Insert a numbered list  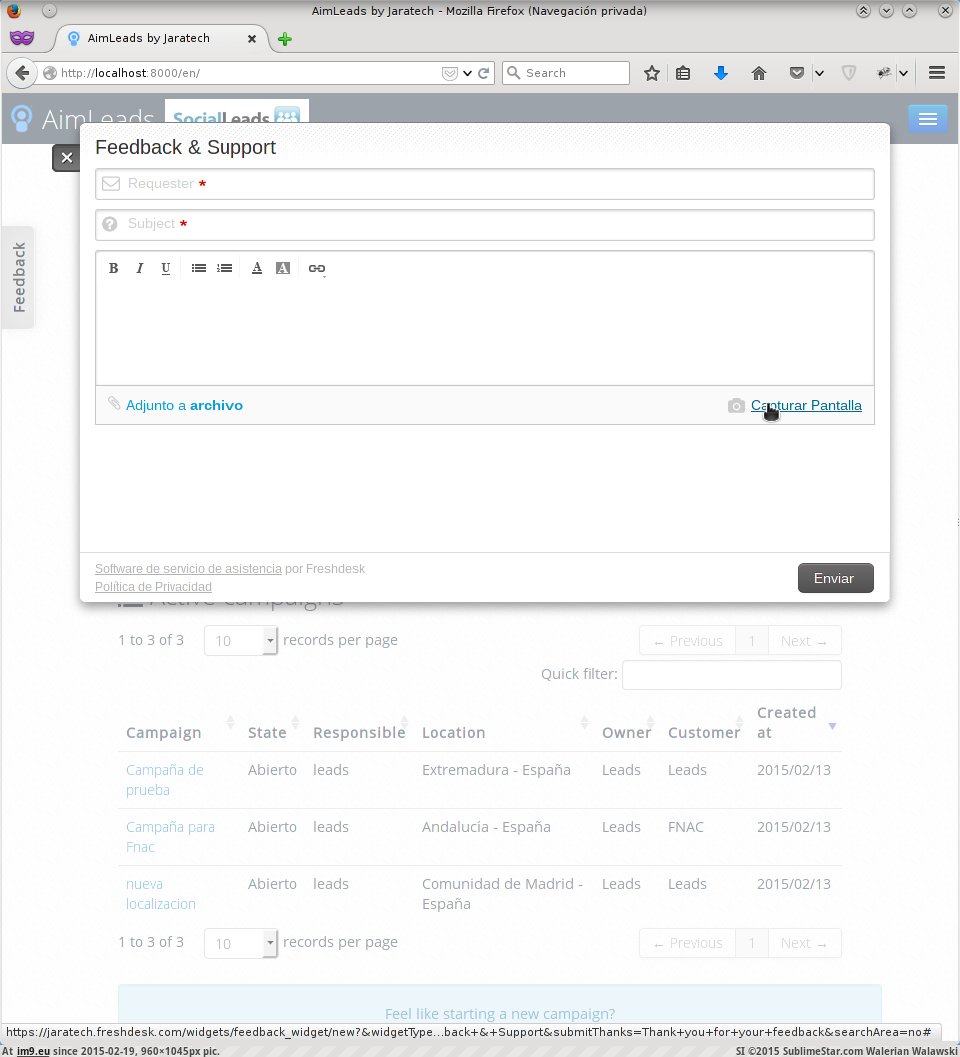click(225, 268)
